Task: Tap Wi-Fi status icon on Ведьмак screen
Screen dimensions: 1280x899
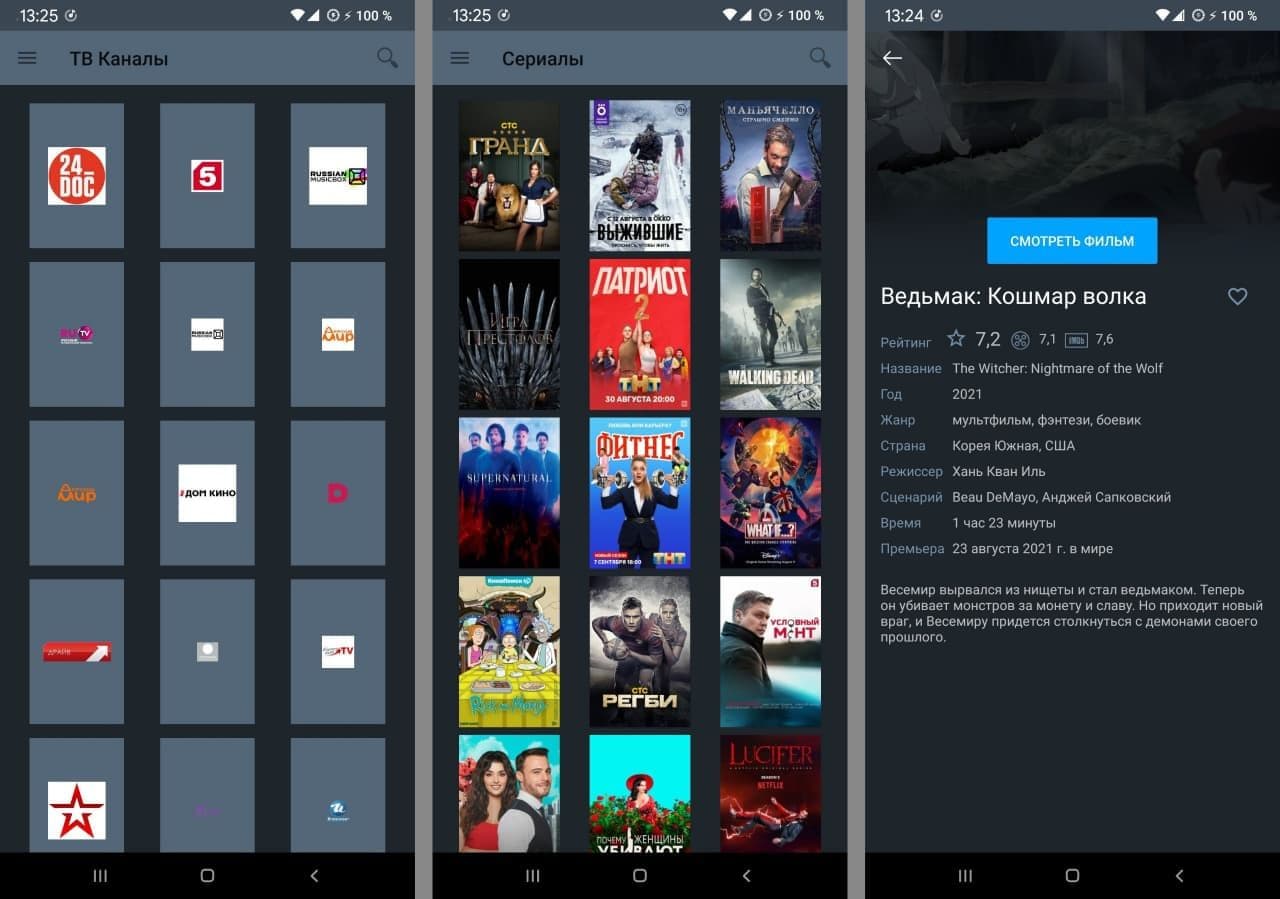Action: tap(1164, 15)
